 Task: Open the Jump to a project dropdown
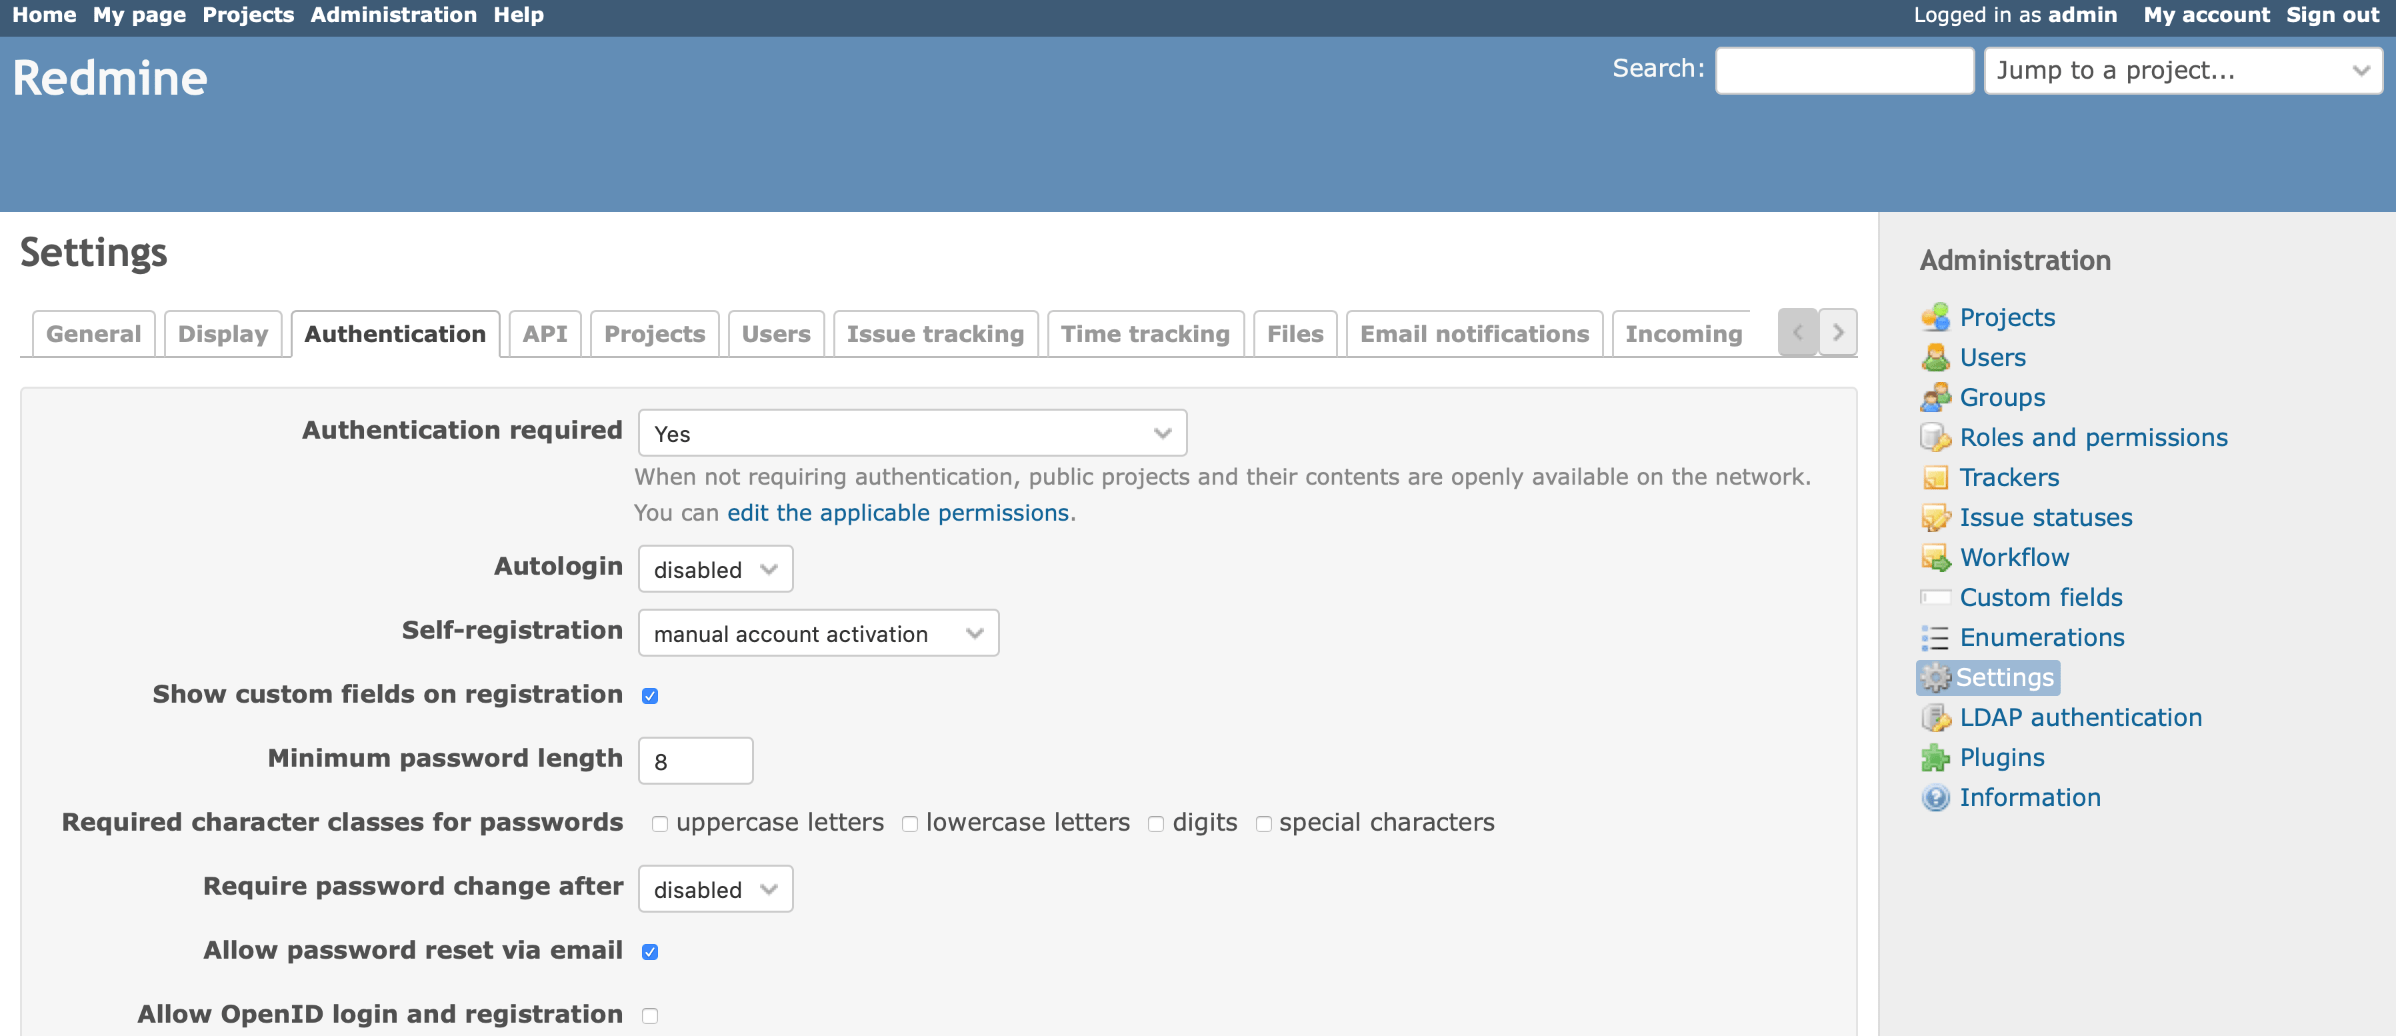[2182, 71]
